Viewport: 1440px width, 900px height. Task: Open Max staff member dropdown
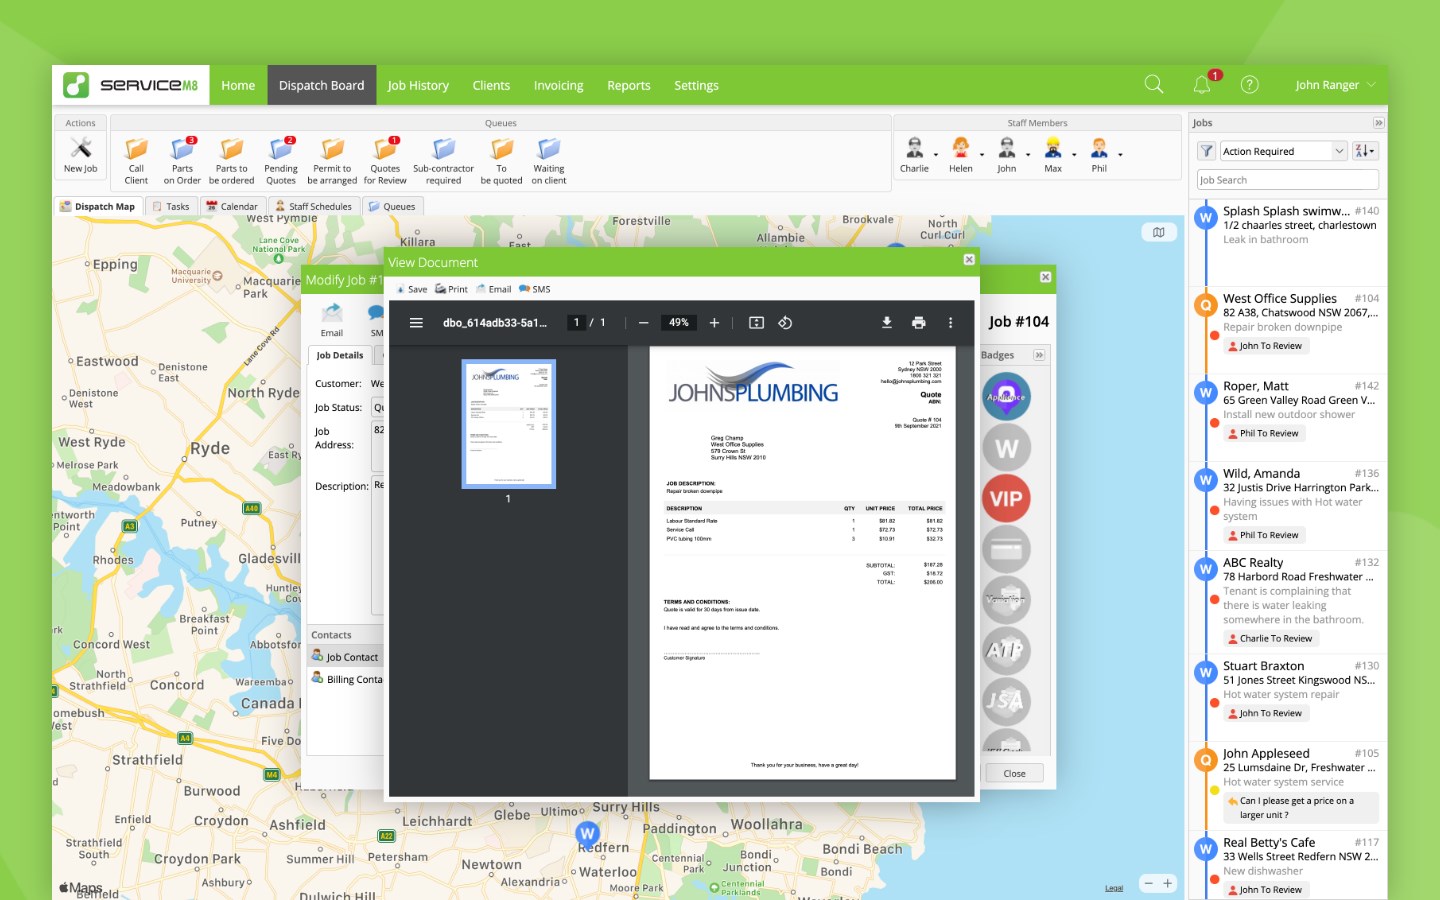click(1074, 155)
